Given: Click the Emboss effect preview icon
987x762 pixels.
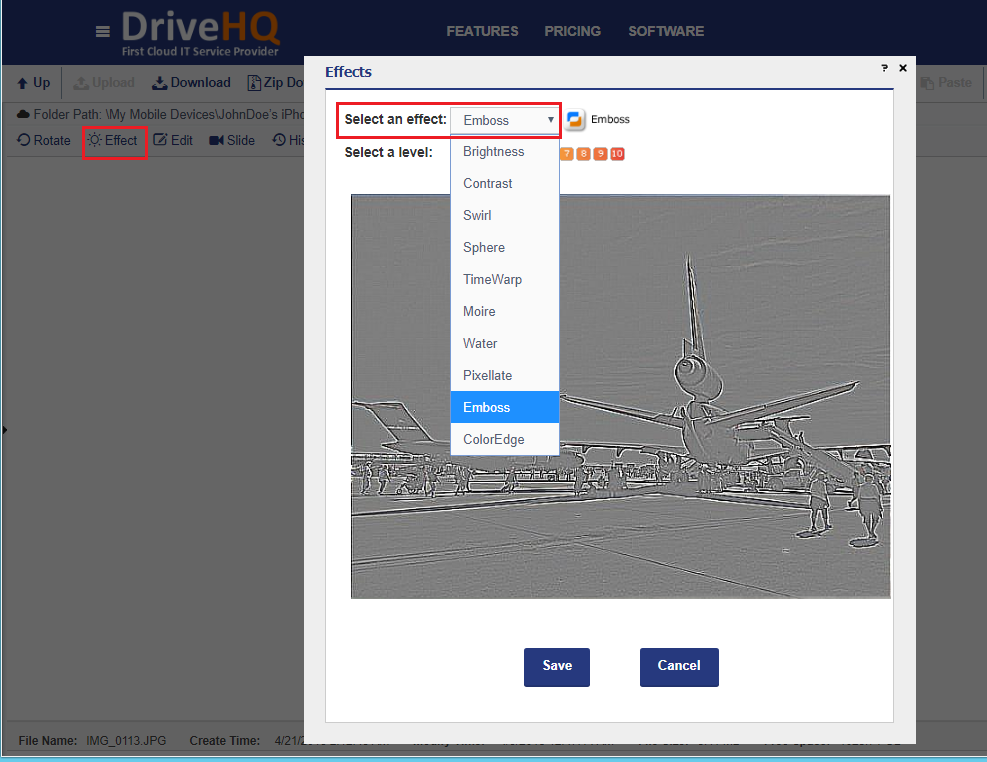Looking at the screenshot, I should [x=575, y=120].
